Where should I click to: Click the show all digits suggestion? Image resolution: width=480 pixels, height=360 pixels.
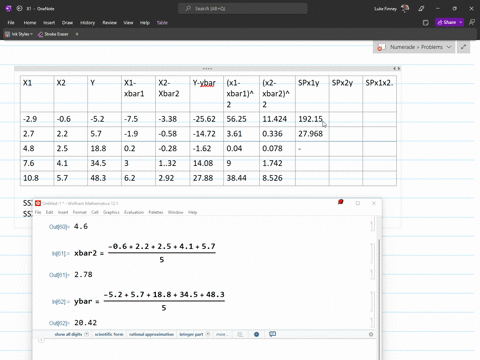[x=68, y=334]
